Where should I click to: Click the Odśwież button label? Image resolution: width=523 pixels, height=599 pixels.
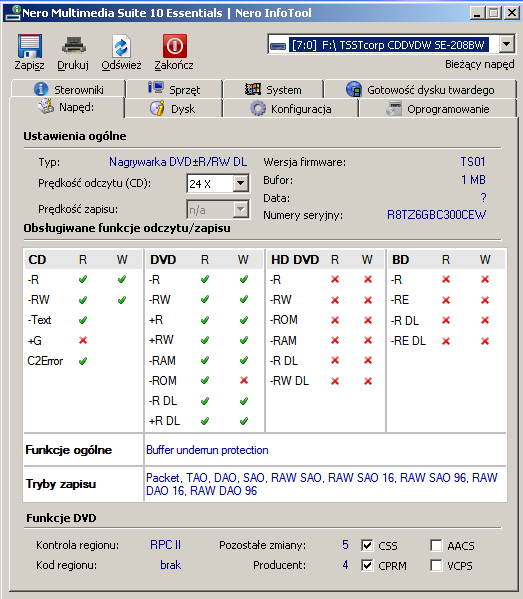click(x=121, y=65)
